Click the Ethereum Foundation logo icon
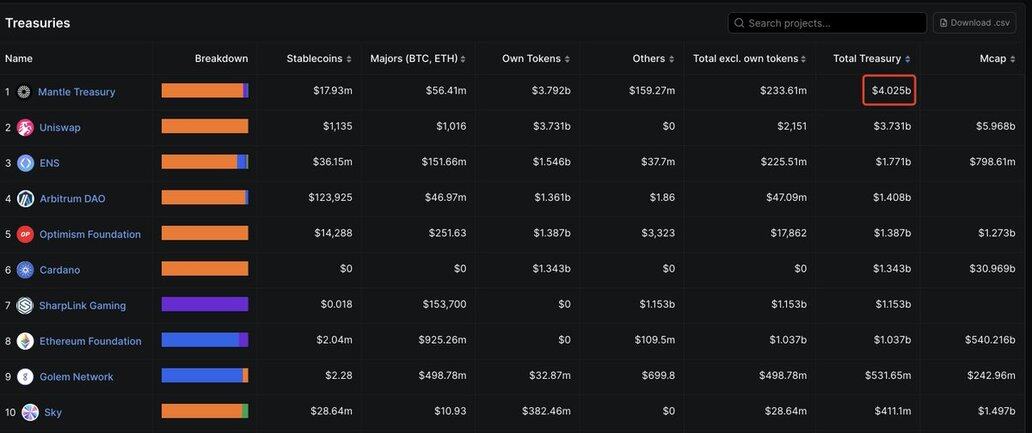Viewport: 1032px width, 433px height. [x=25, y=341]
